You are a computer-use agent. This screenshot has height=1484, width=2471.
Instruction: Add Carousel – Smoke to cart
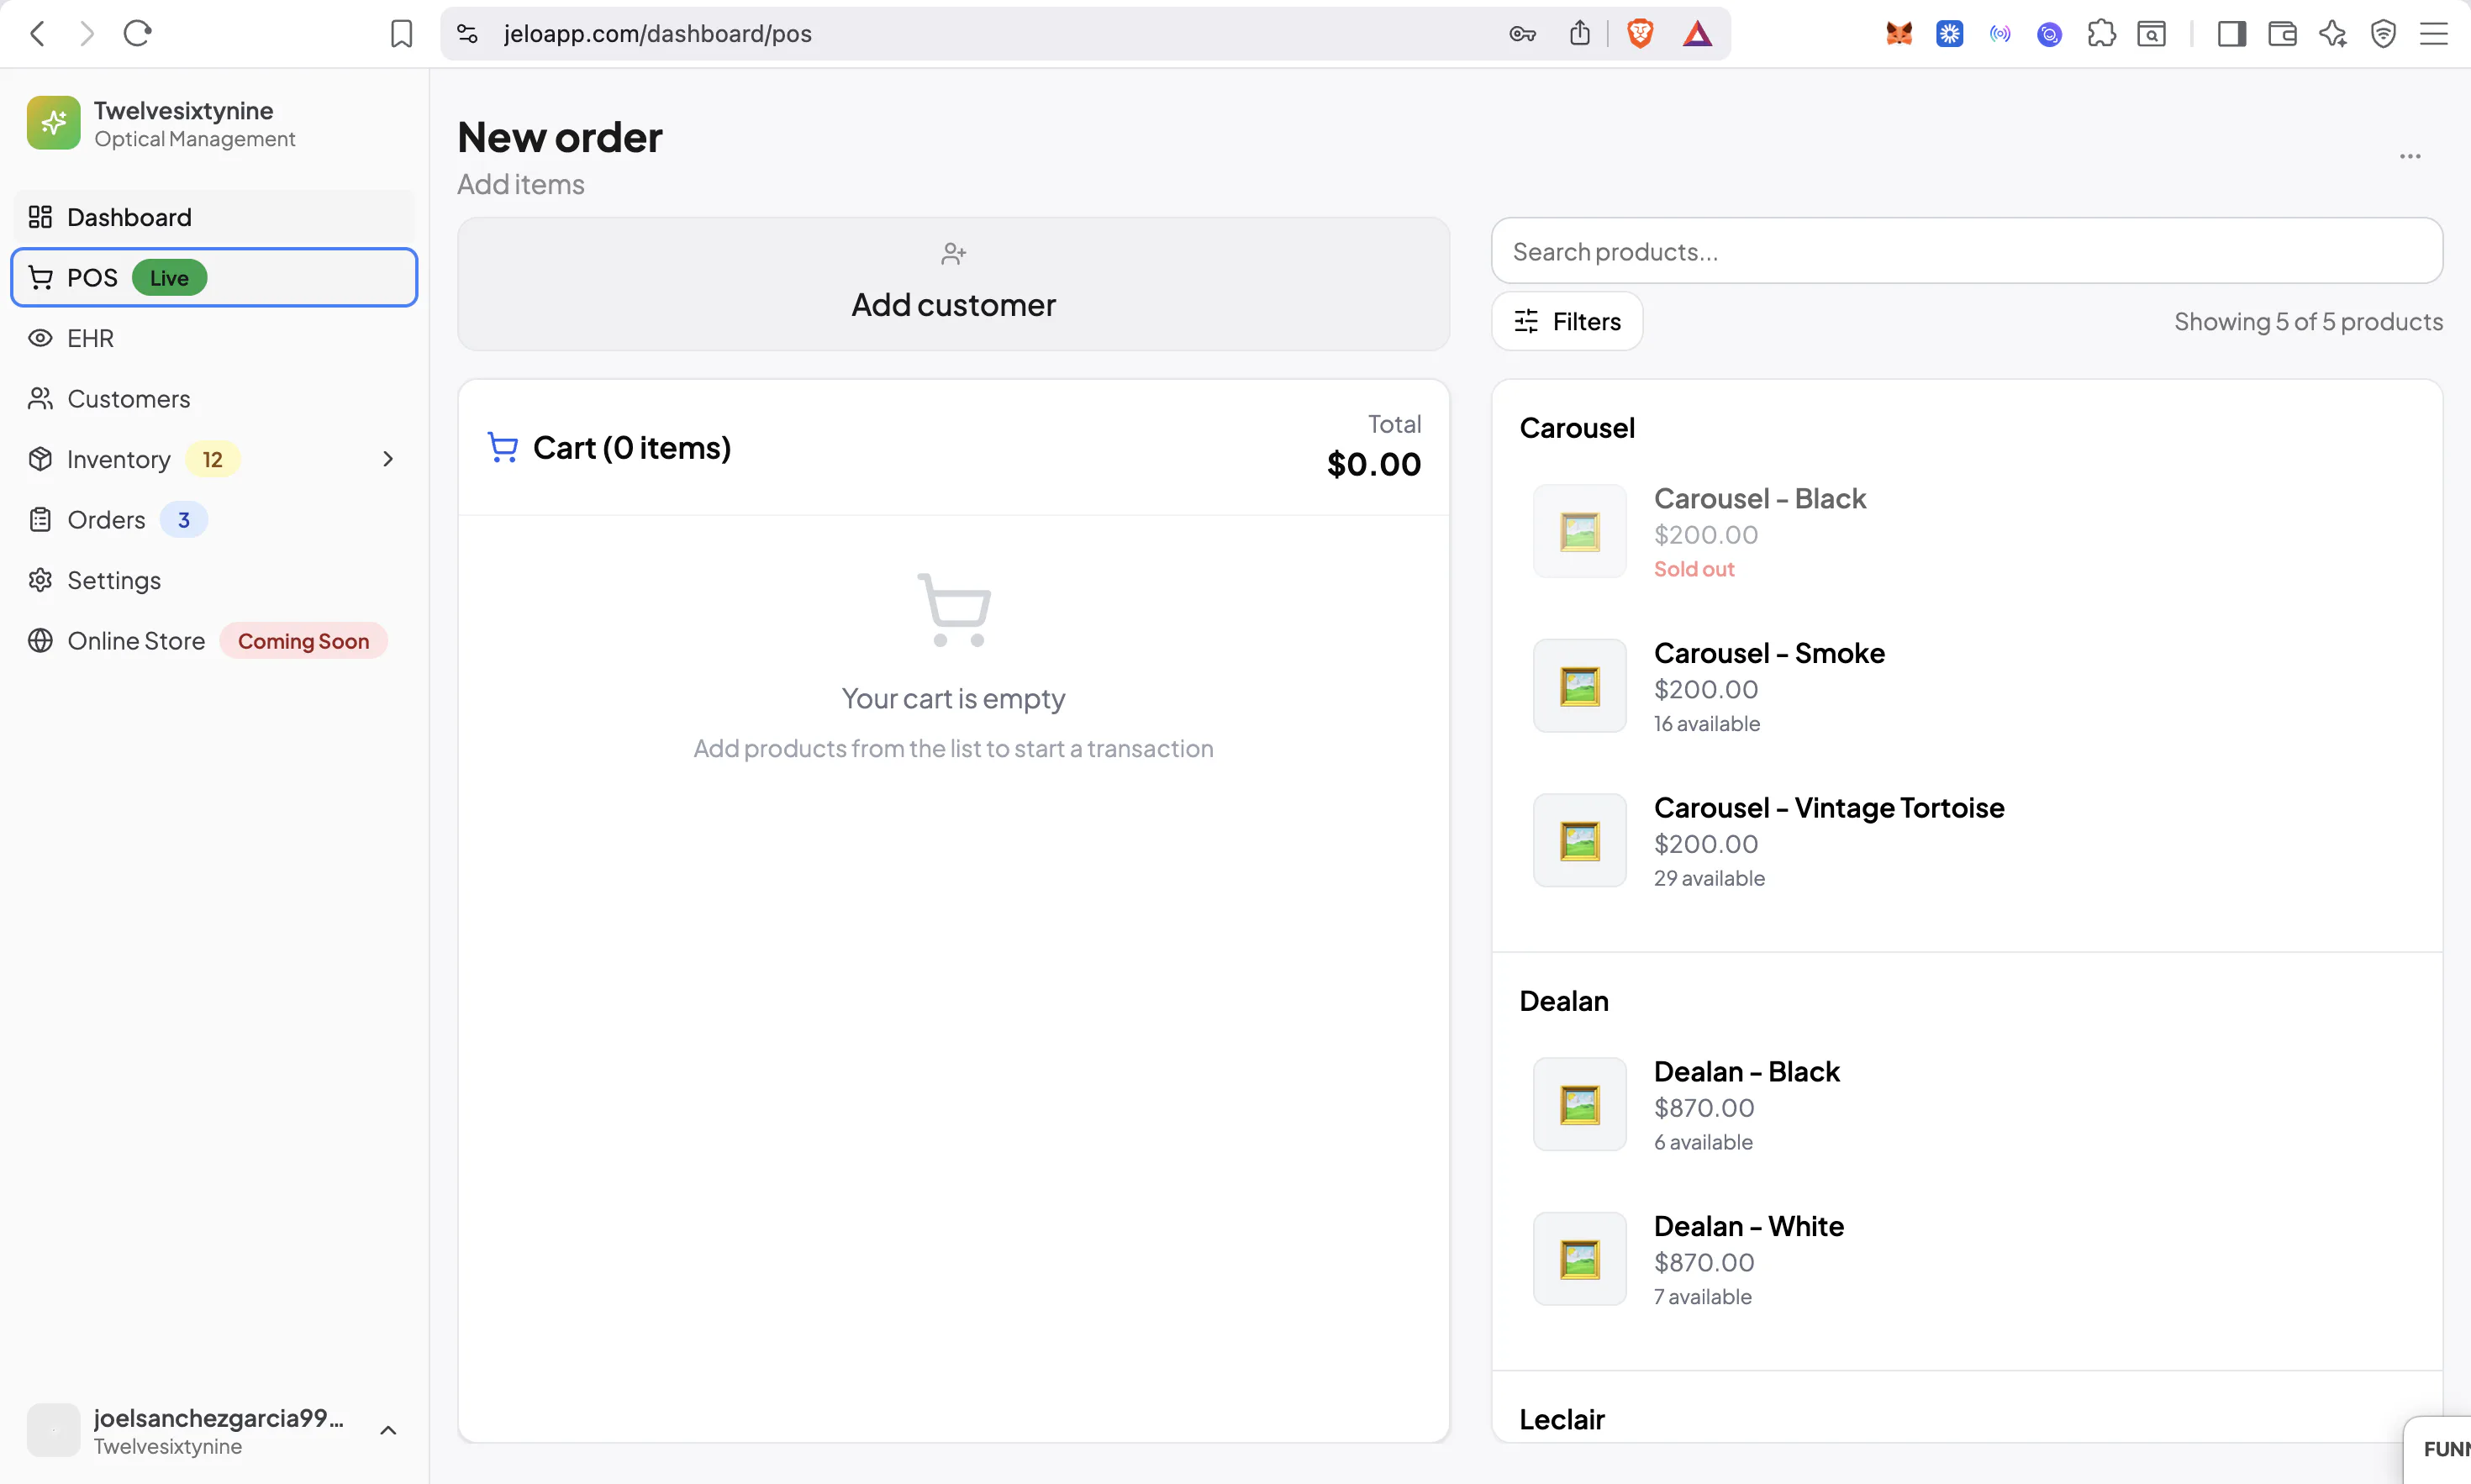[x=1966, y=686]
